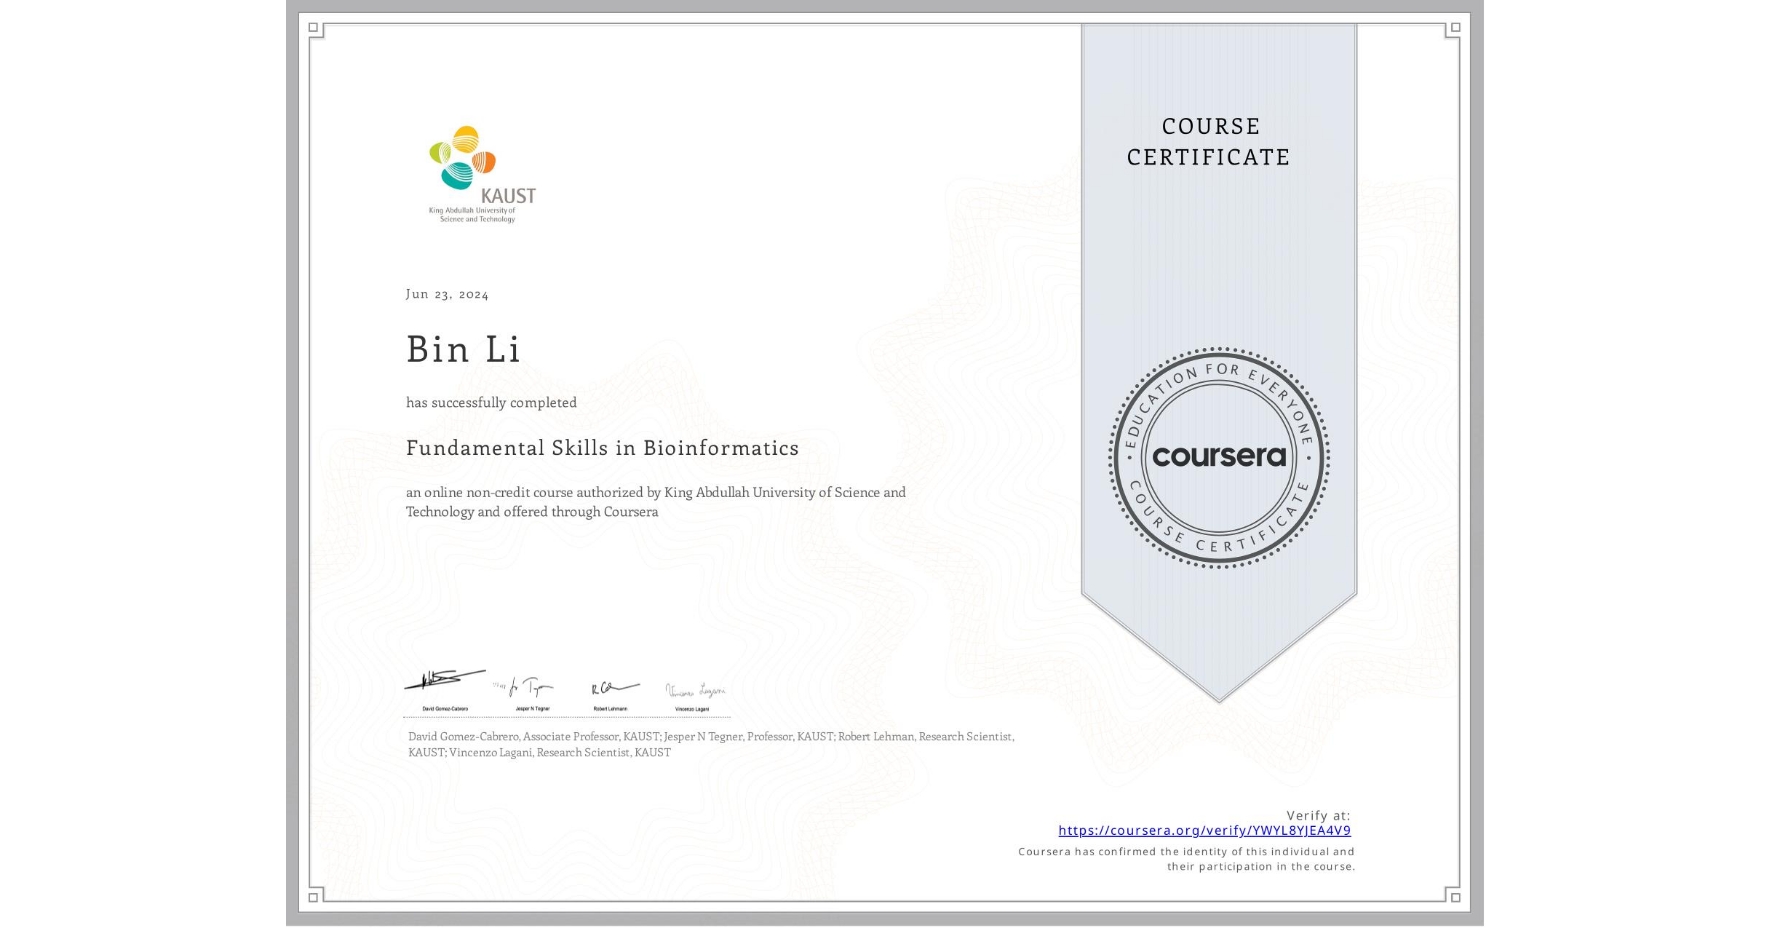Select David Gomez-Cabrero's signature
Viewport: 1772px width, 928px height.
[x=440, y=680]
